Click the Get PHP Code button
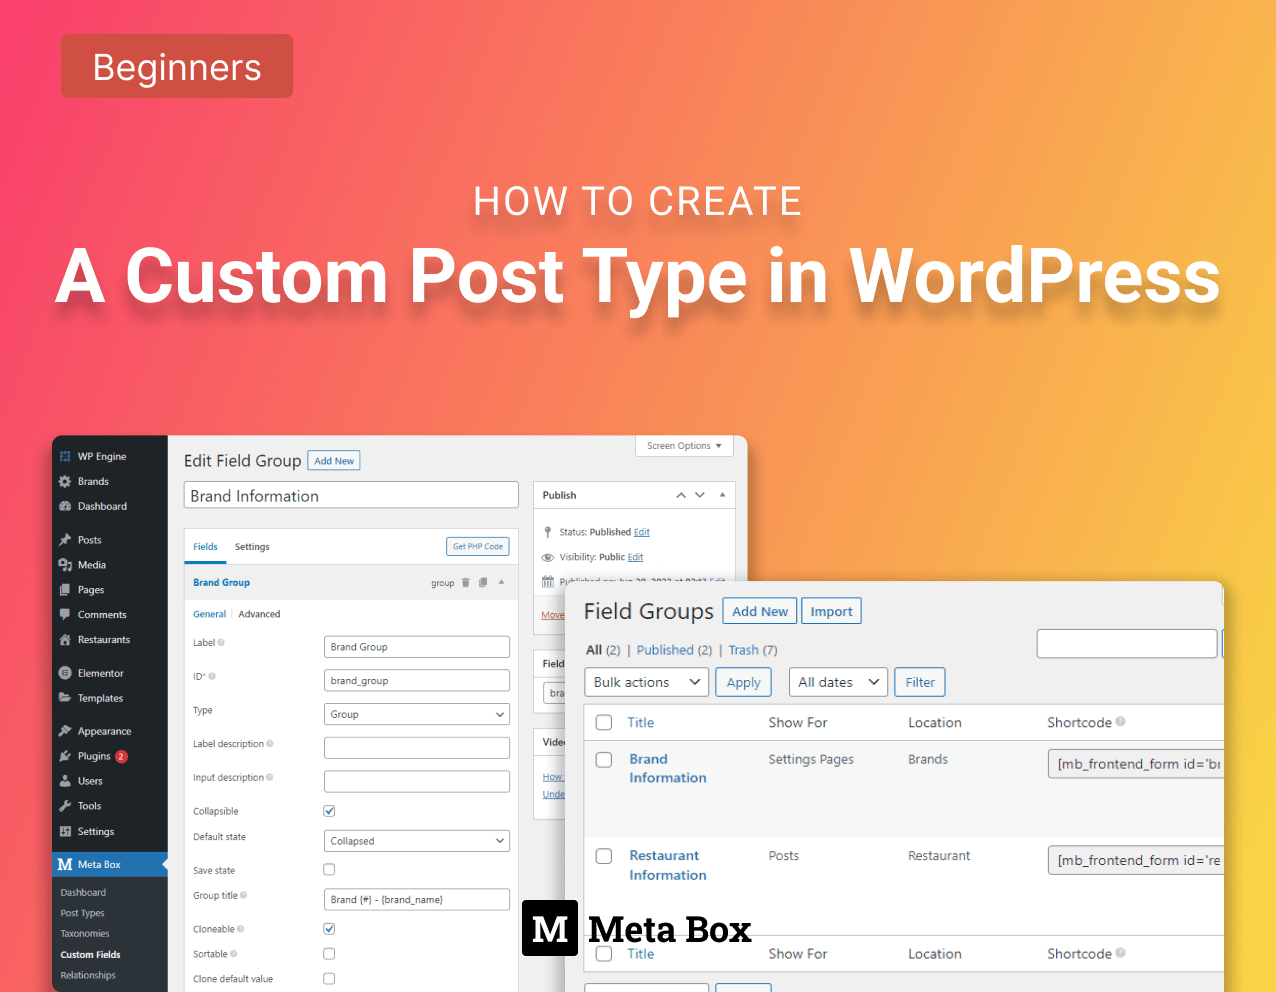Image resolution: width=1276 pixels, height=992 pixels. [477, 546]
